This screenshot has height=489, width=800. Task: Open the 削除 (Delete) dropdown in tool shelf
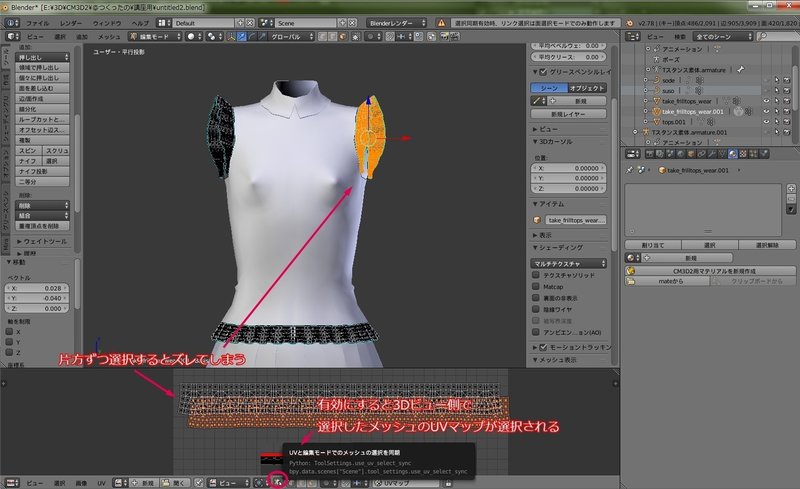(42, 205)
